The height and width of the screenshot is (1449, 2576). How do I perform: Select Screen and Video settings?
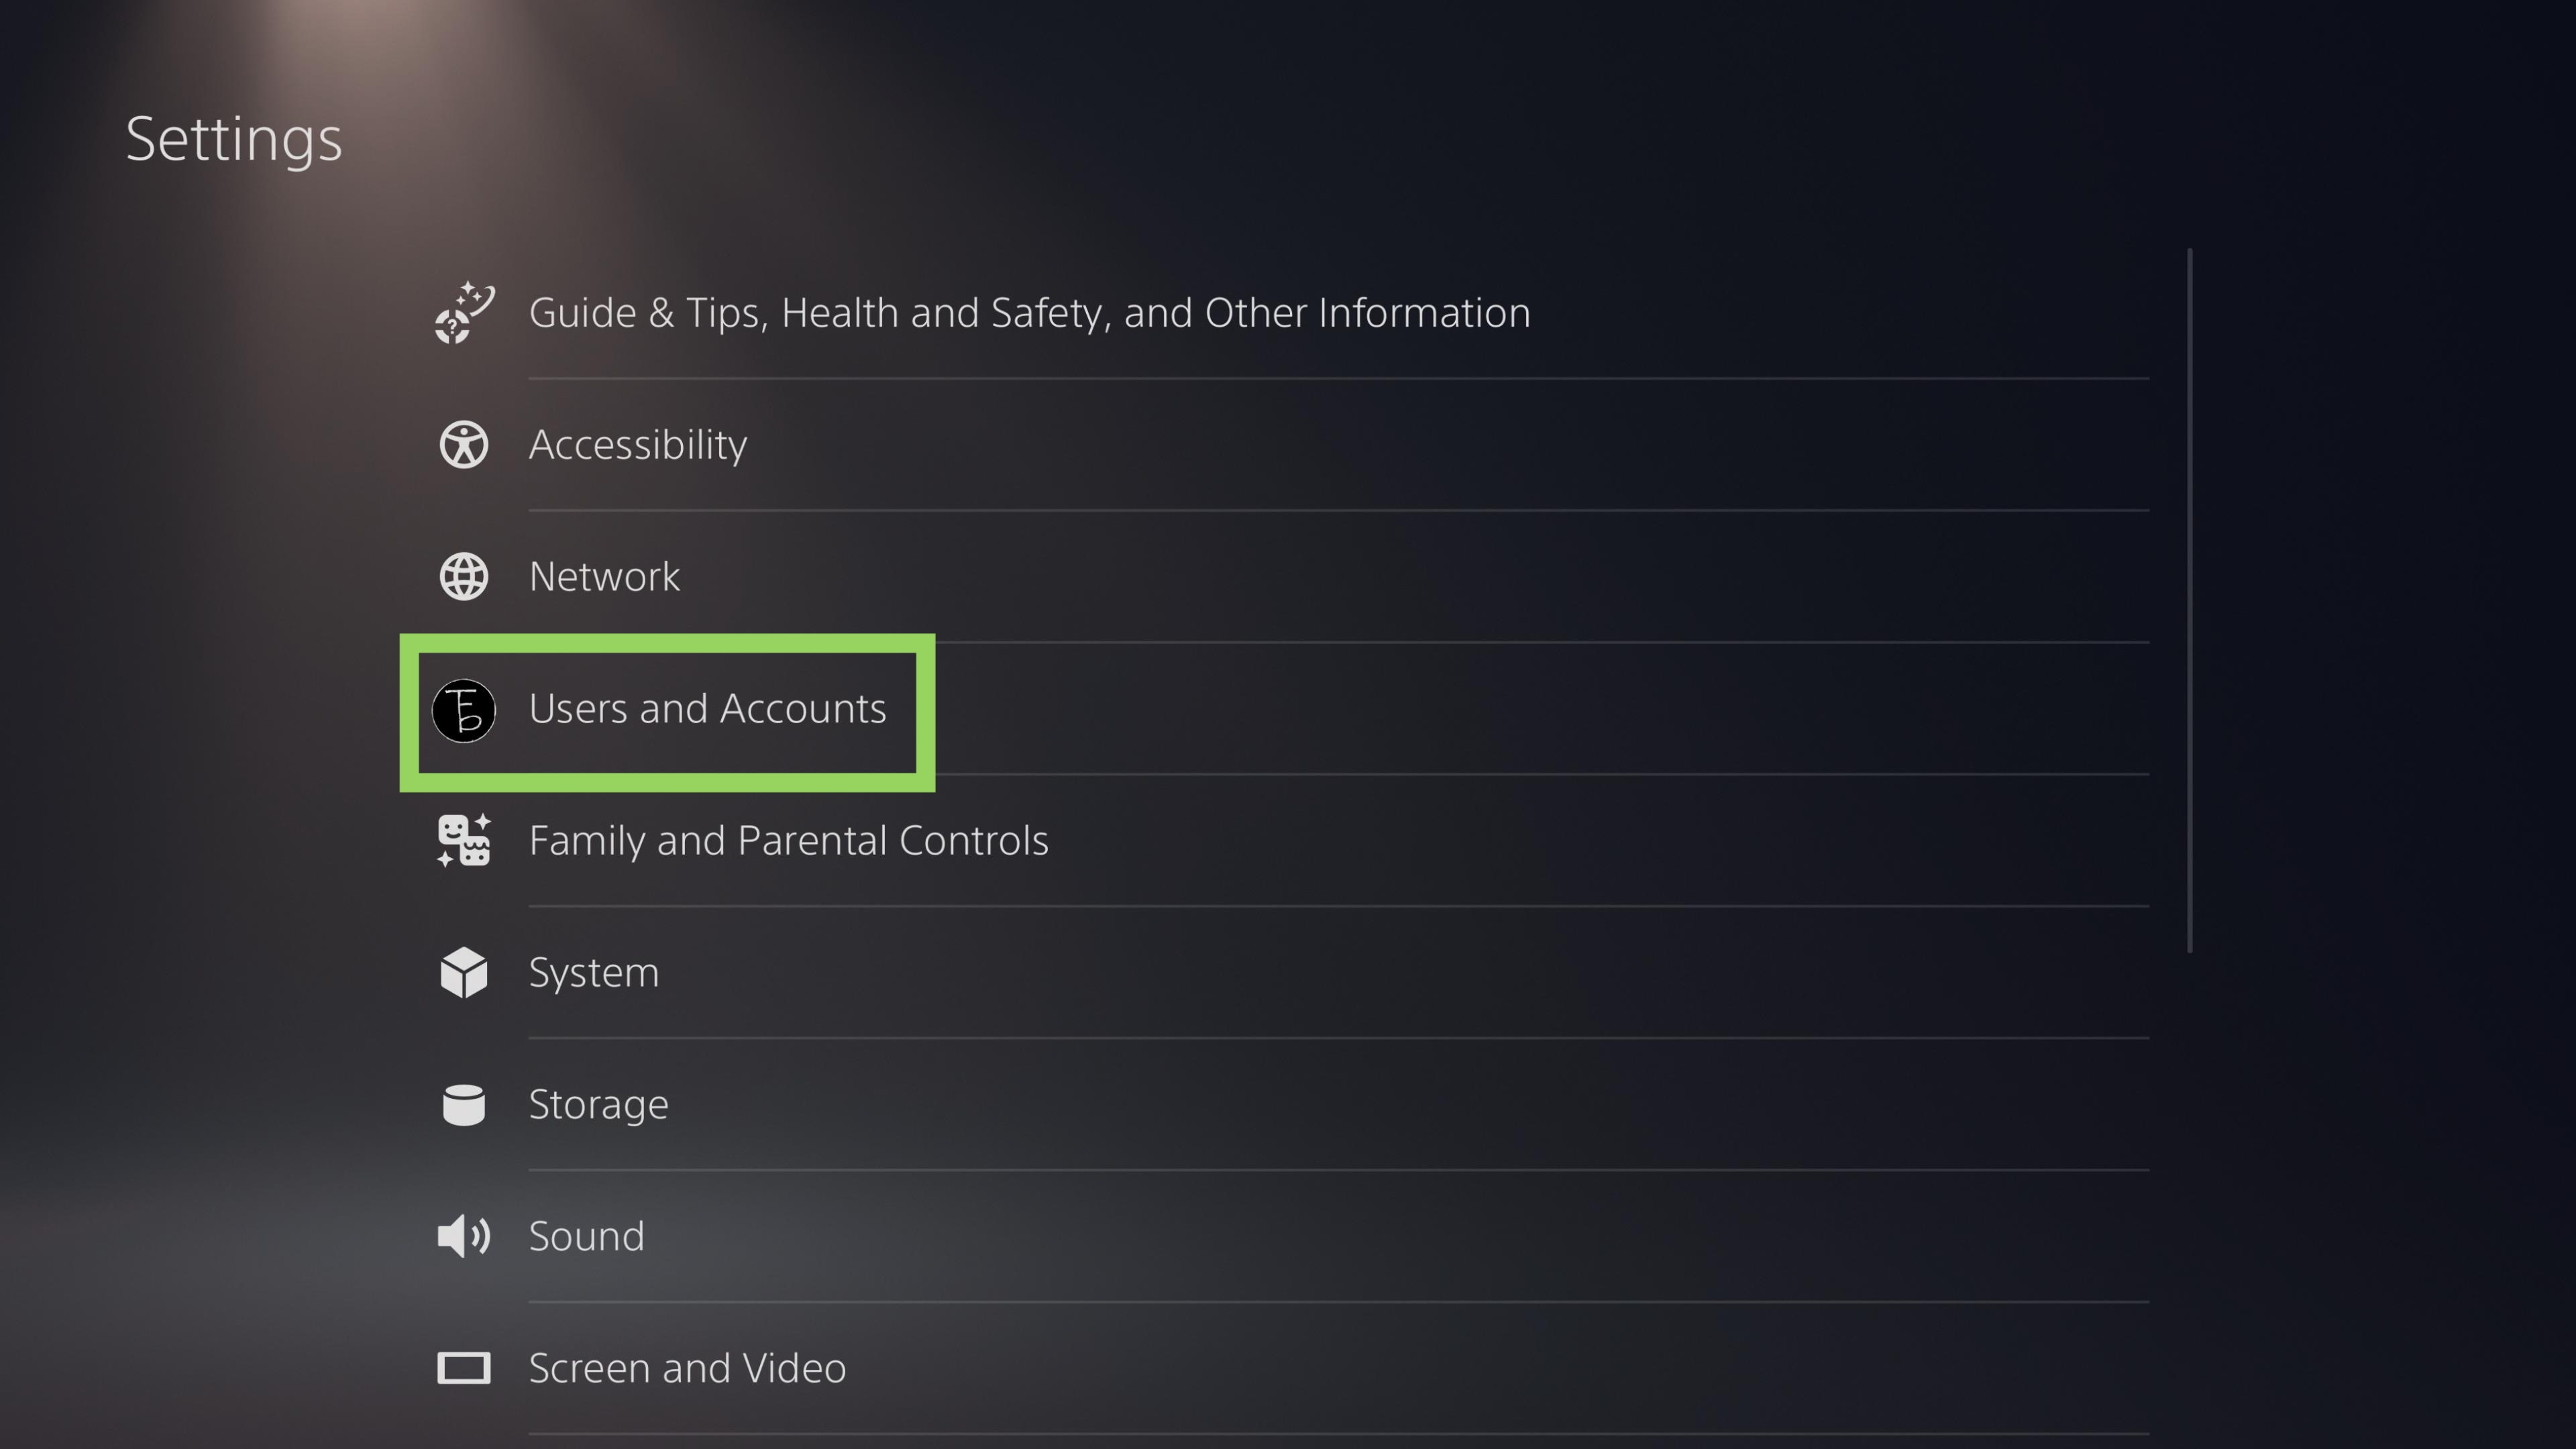click(x=687, y=1368)
